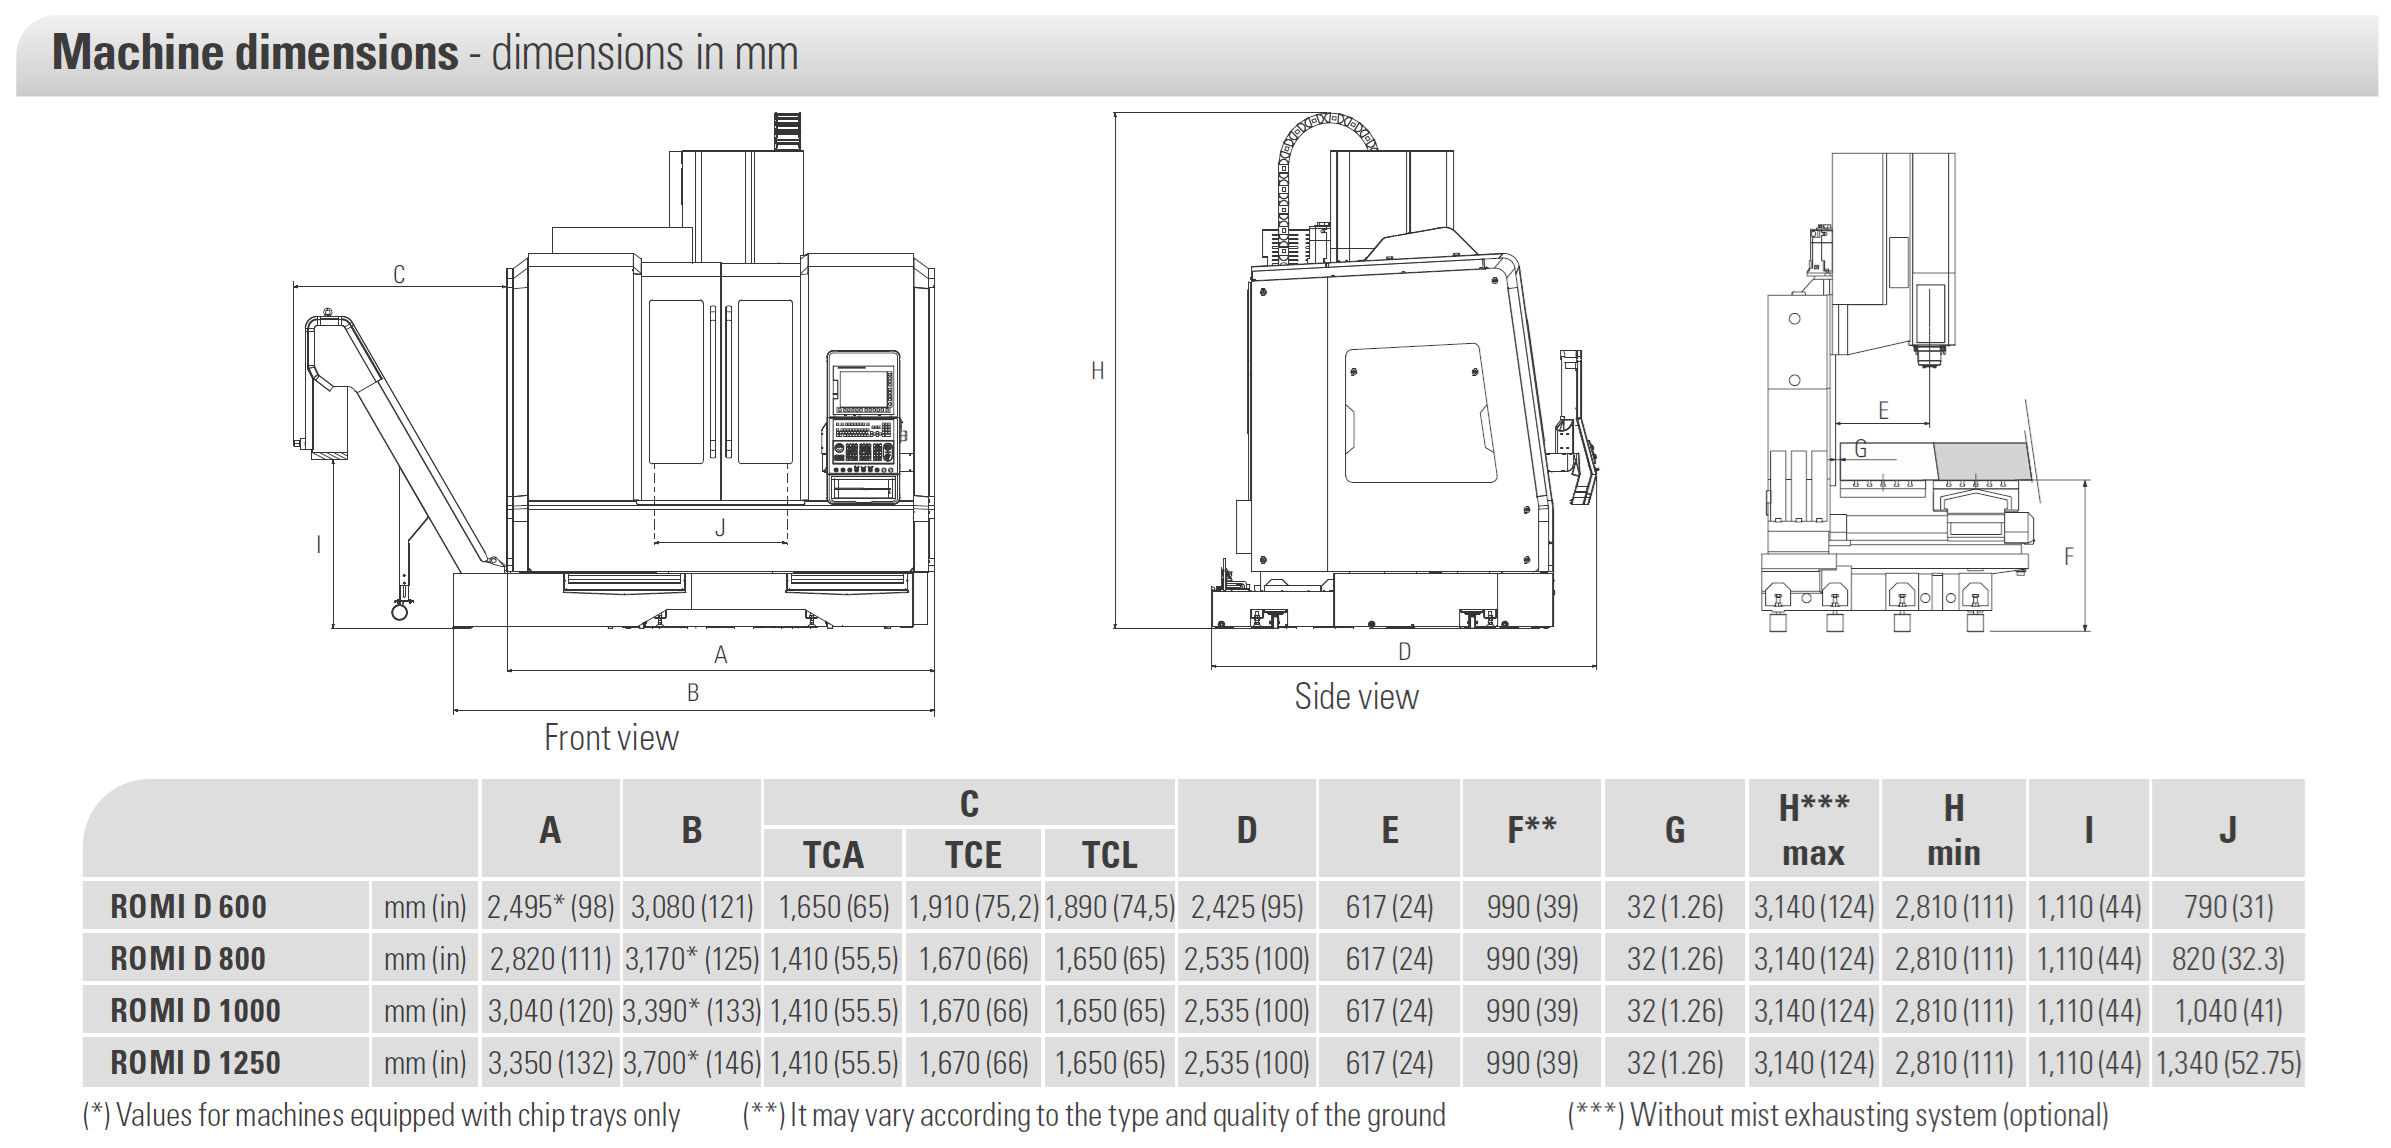Click the cell '3,390* (133)'

(692, 1011)
